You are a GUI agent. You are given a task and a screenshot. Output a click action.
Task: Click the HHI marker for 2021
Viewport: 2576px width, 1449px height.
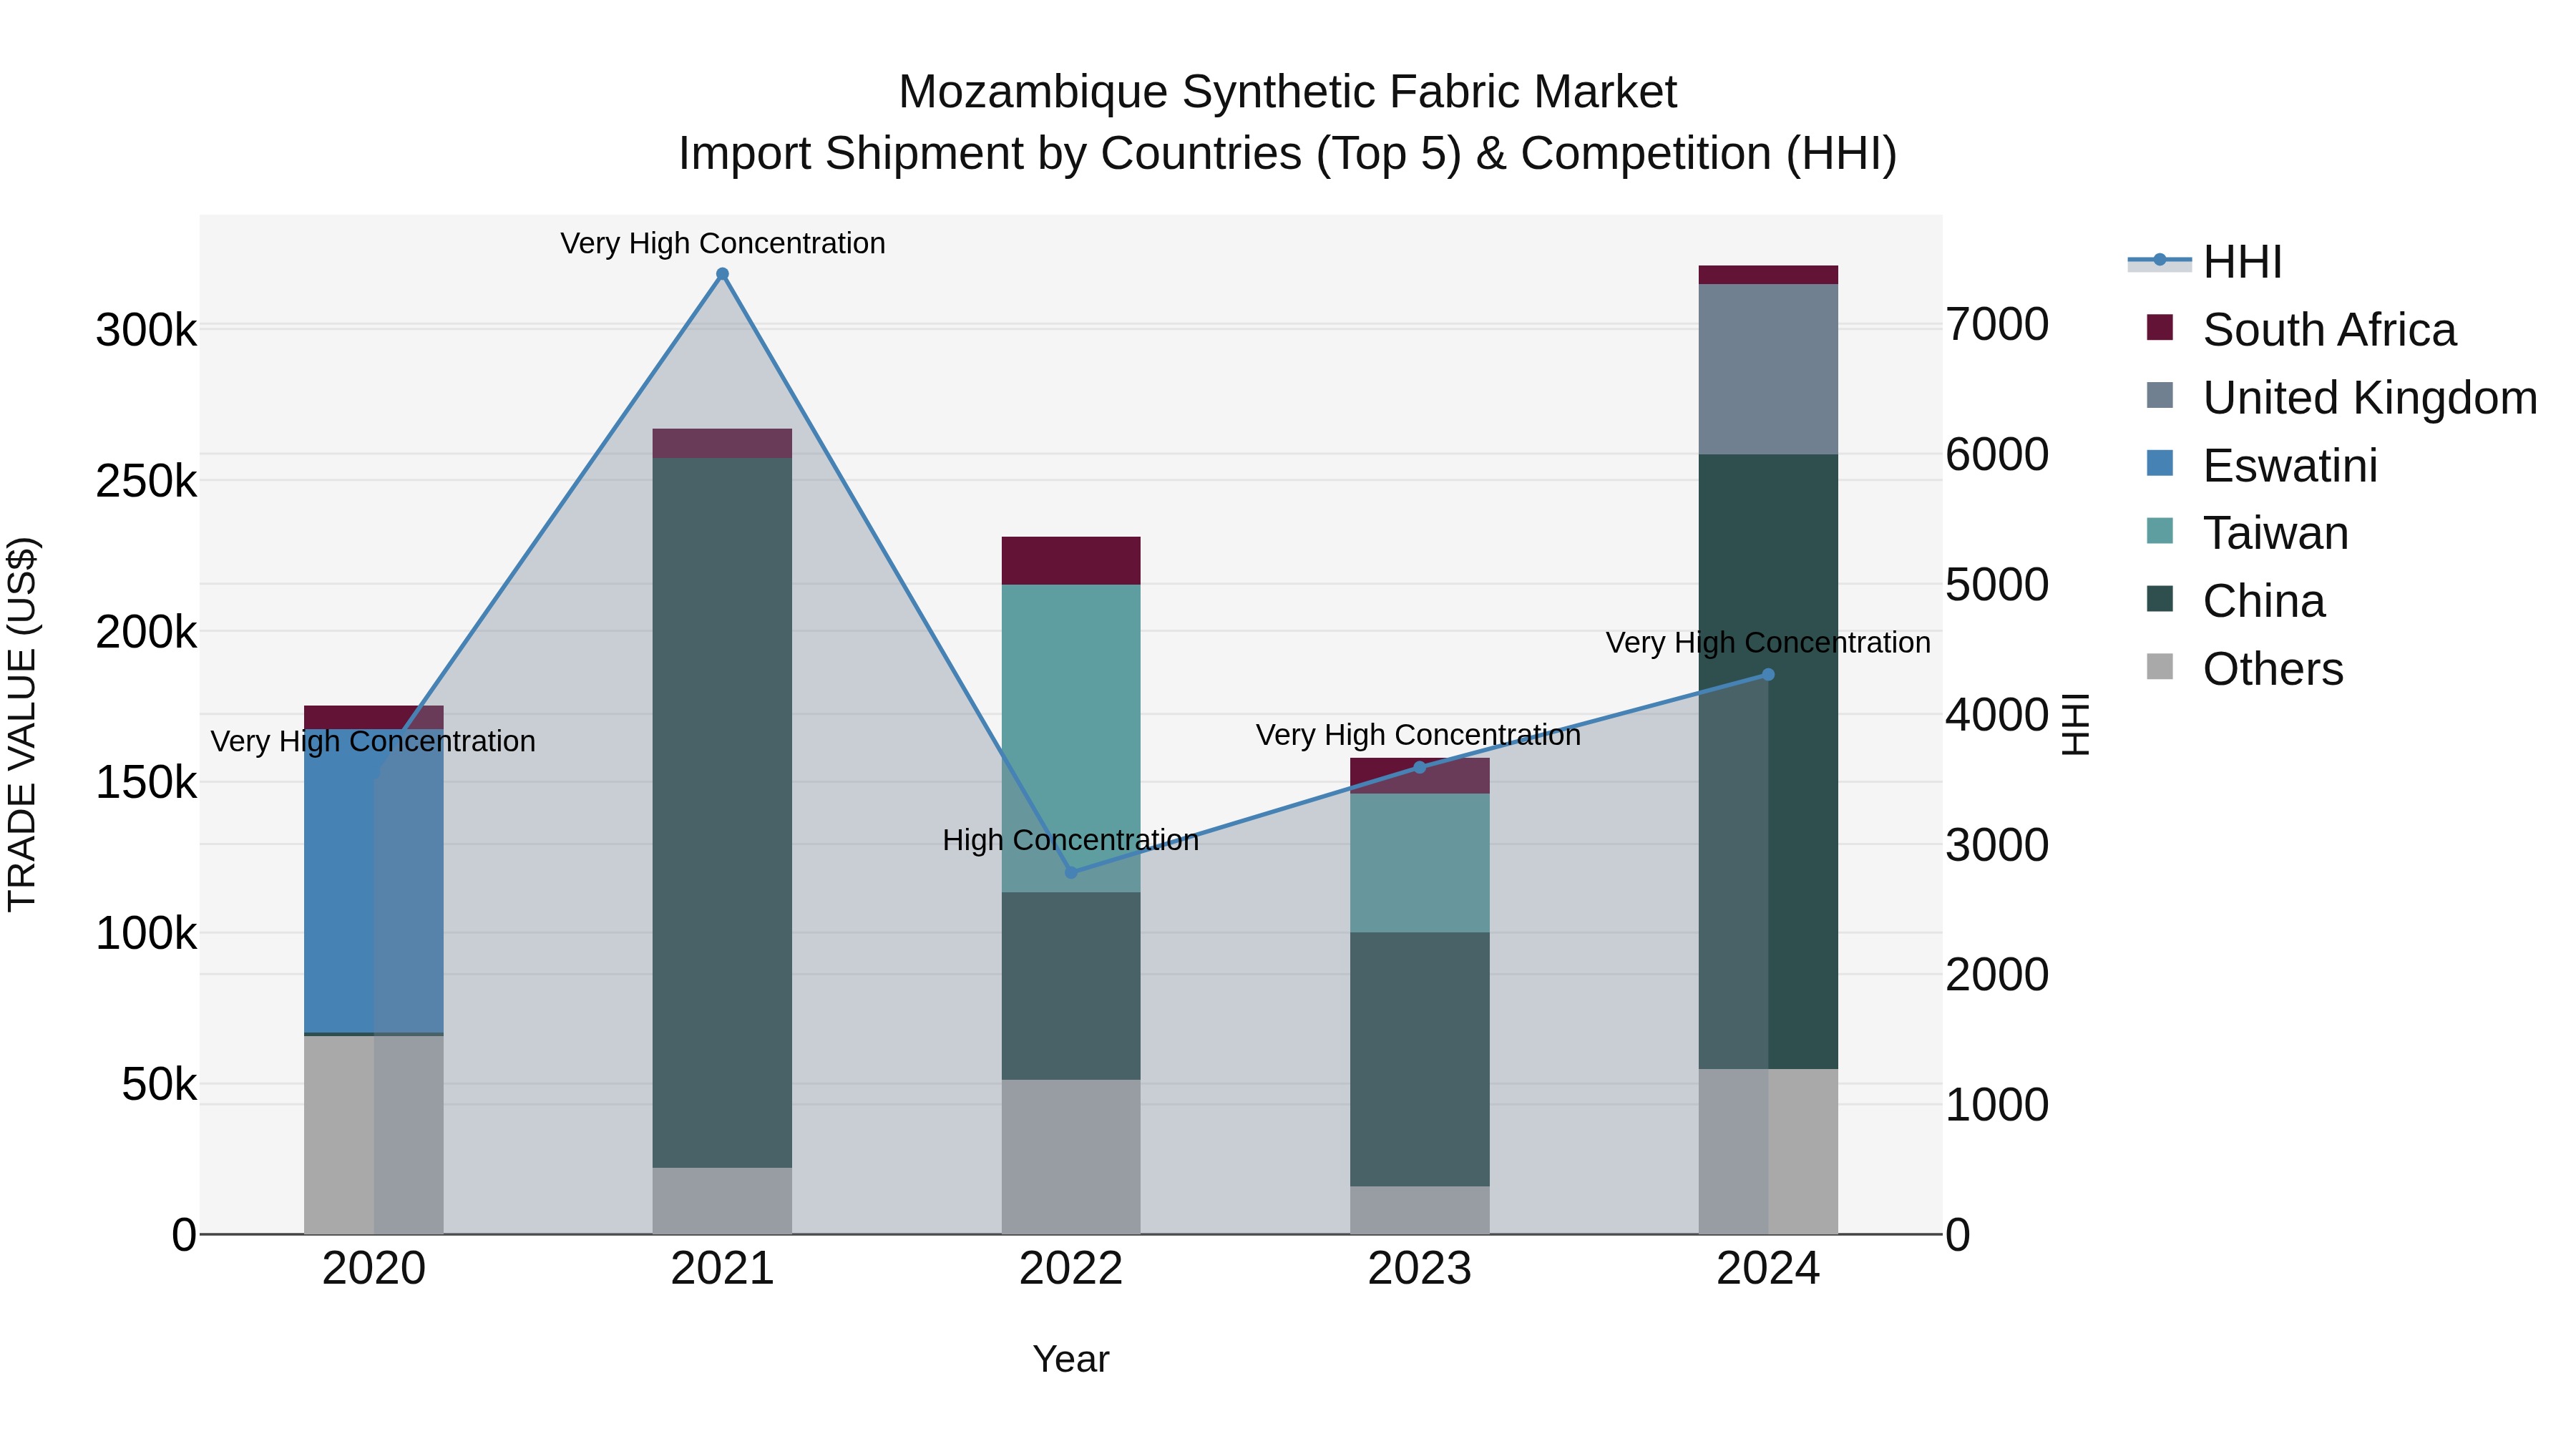[722, 274]
